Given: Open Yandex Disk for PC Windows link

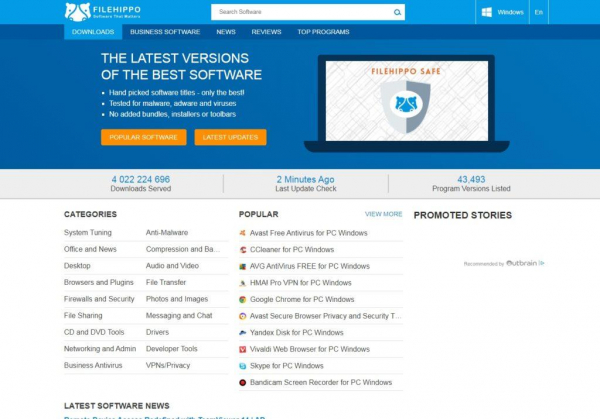Looking at the screenshot, I should tap(297, 333).
